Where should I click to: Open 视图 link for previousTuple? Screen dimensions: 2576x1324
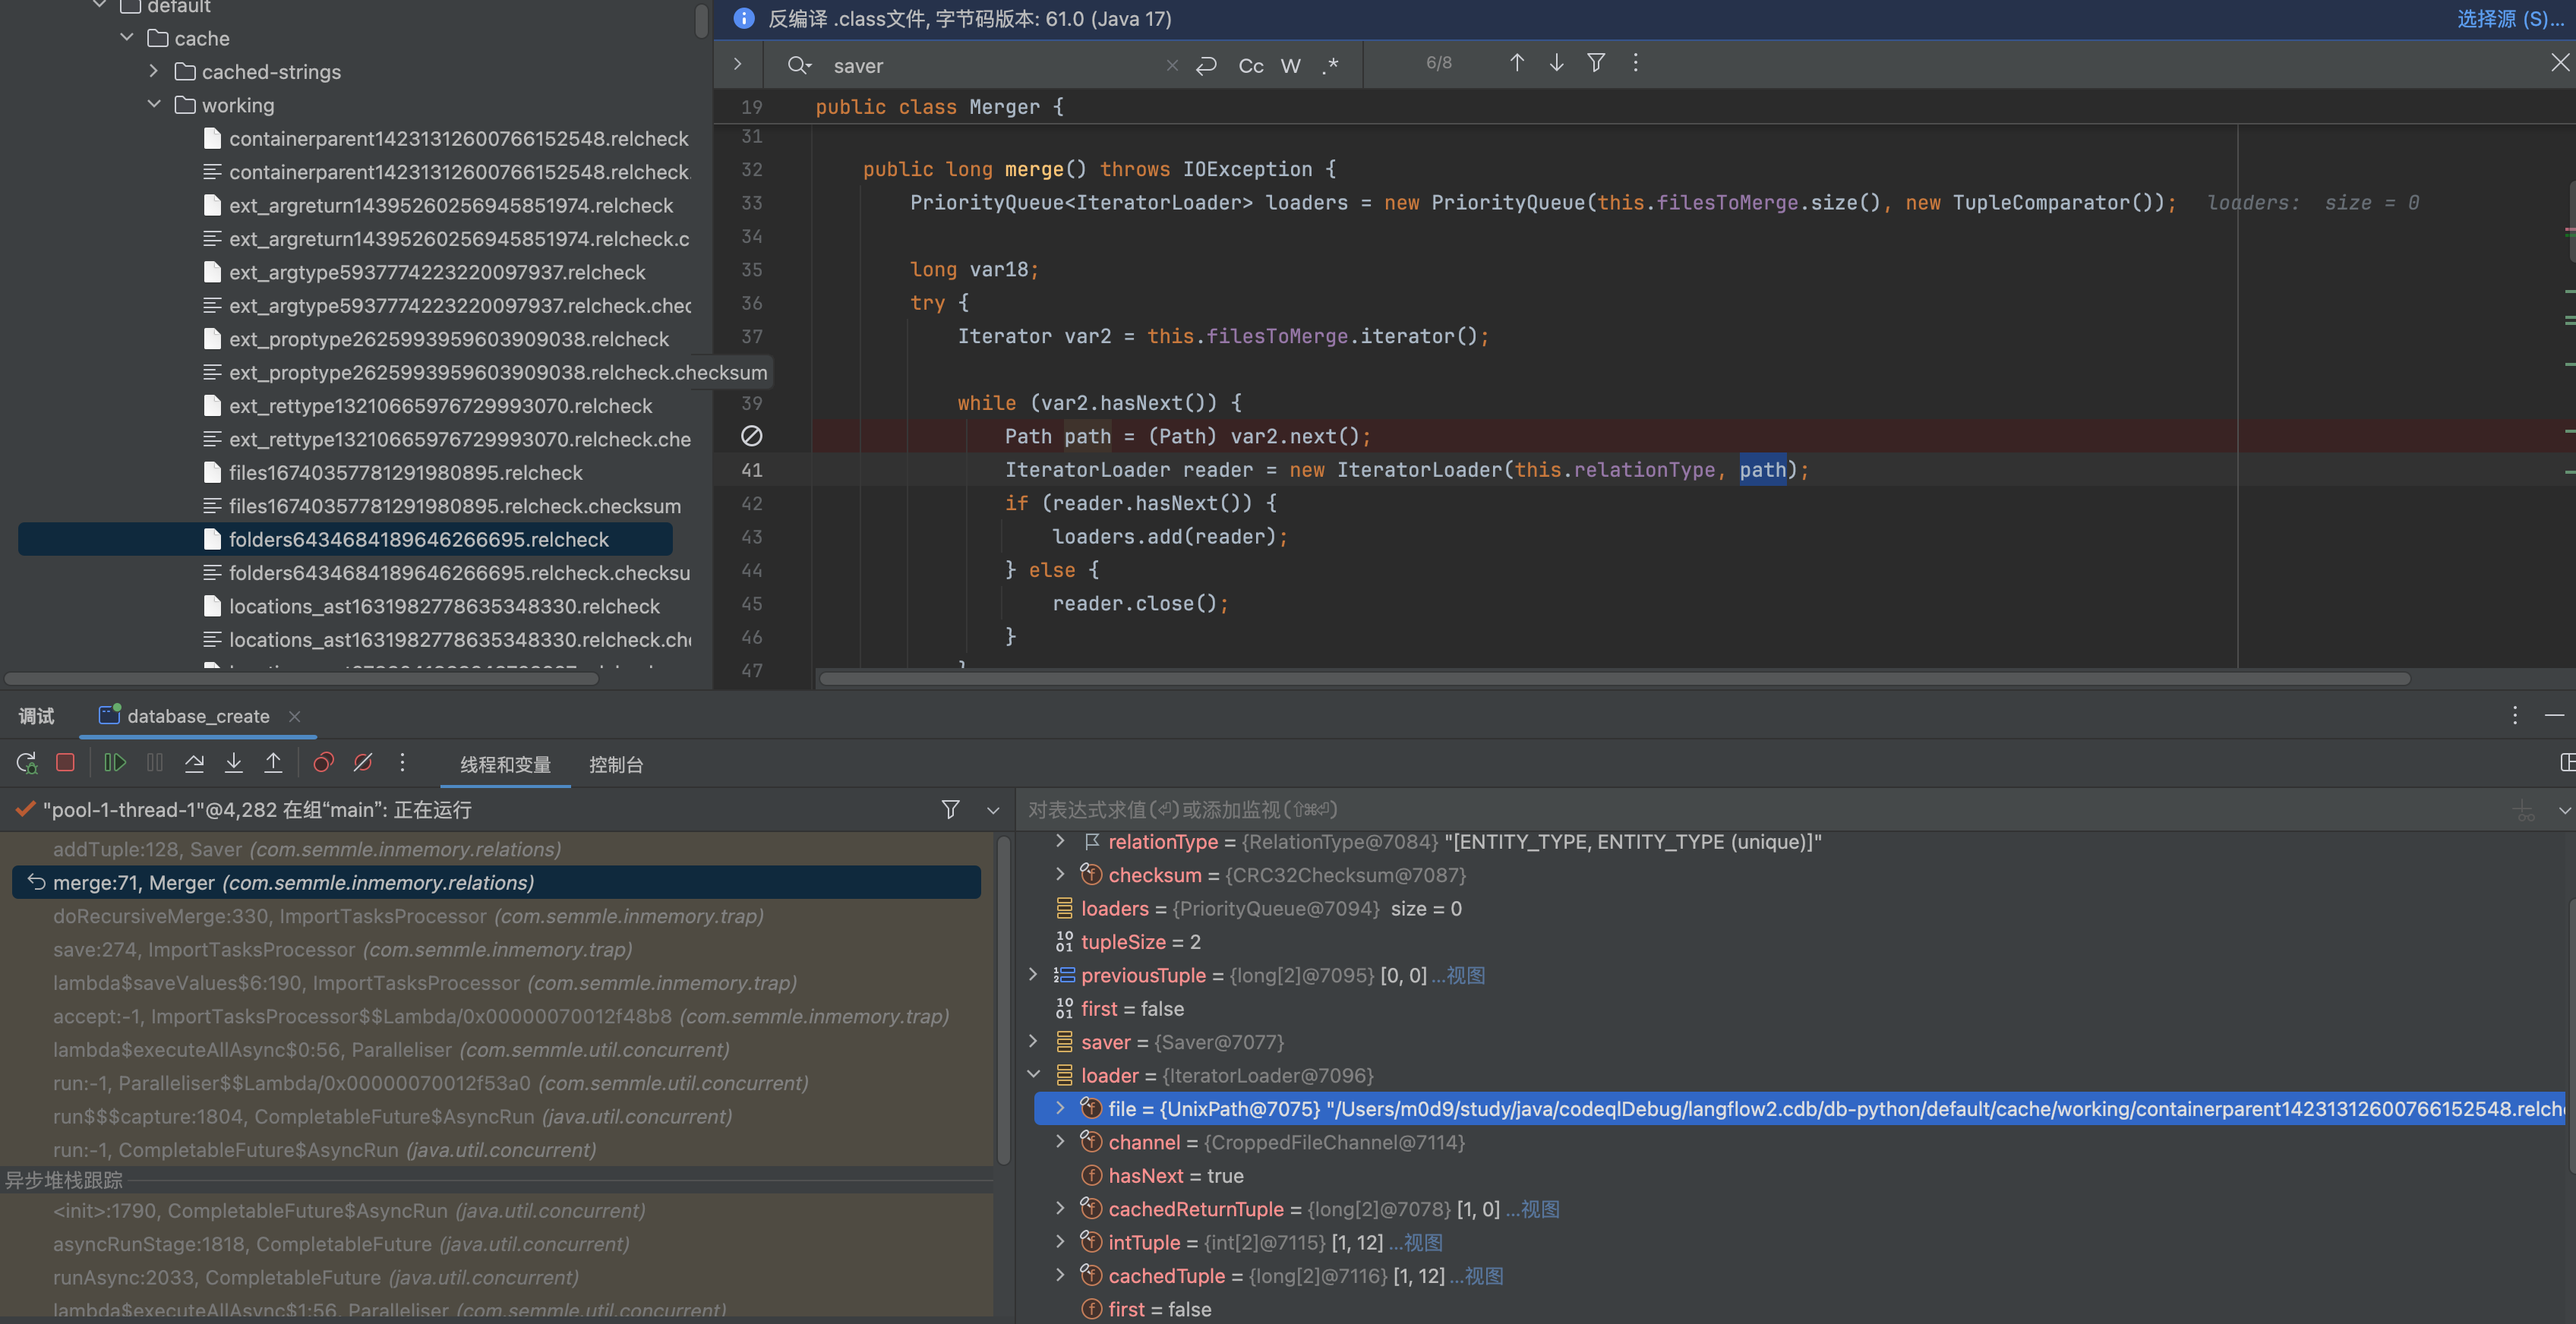tap(1466, 975)
